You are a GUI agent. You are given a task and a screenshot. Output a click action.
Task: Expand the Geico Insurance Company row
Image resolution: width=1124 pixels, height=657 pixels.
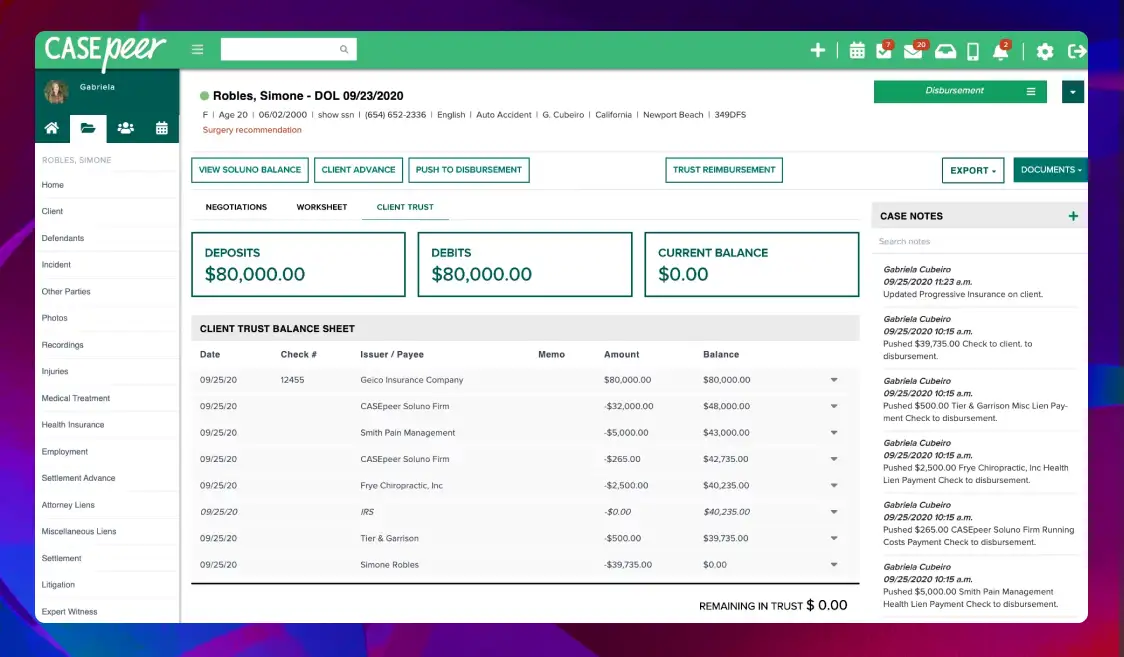pos(834,380)
